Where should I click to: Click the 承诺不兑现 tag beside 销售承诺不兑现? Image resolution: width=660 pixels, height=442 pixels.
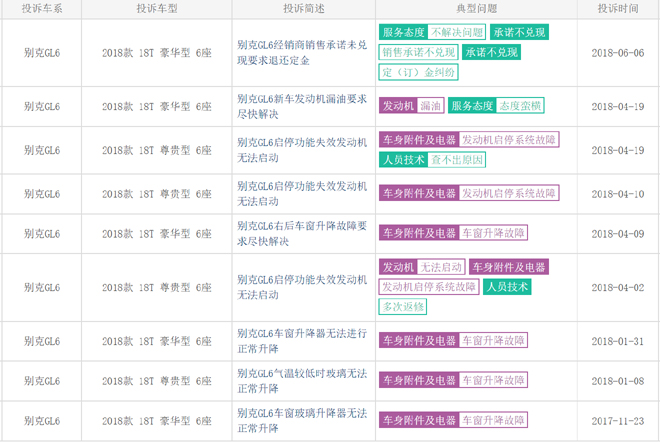pyautogui.click(x=491, y=52)
